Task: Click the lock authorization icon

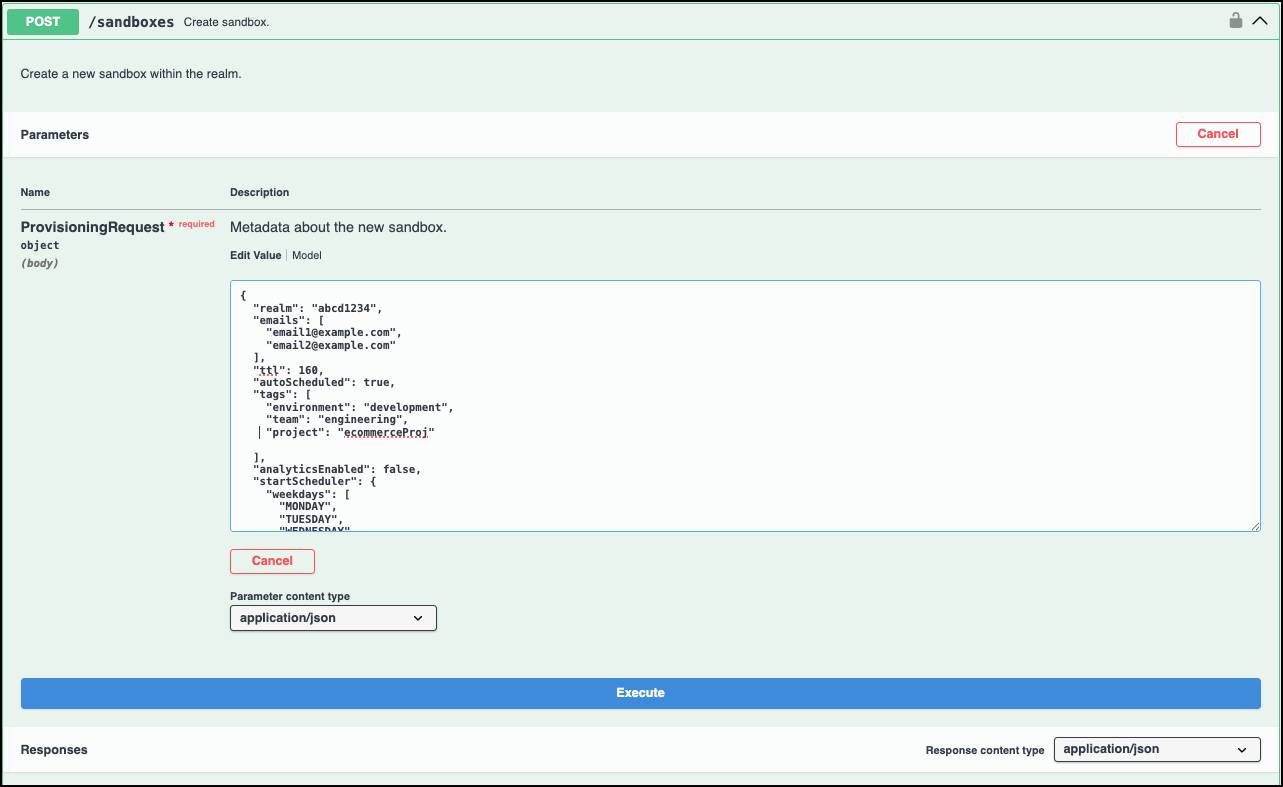Action: (x=1236, y=20)
